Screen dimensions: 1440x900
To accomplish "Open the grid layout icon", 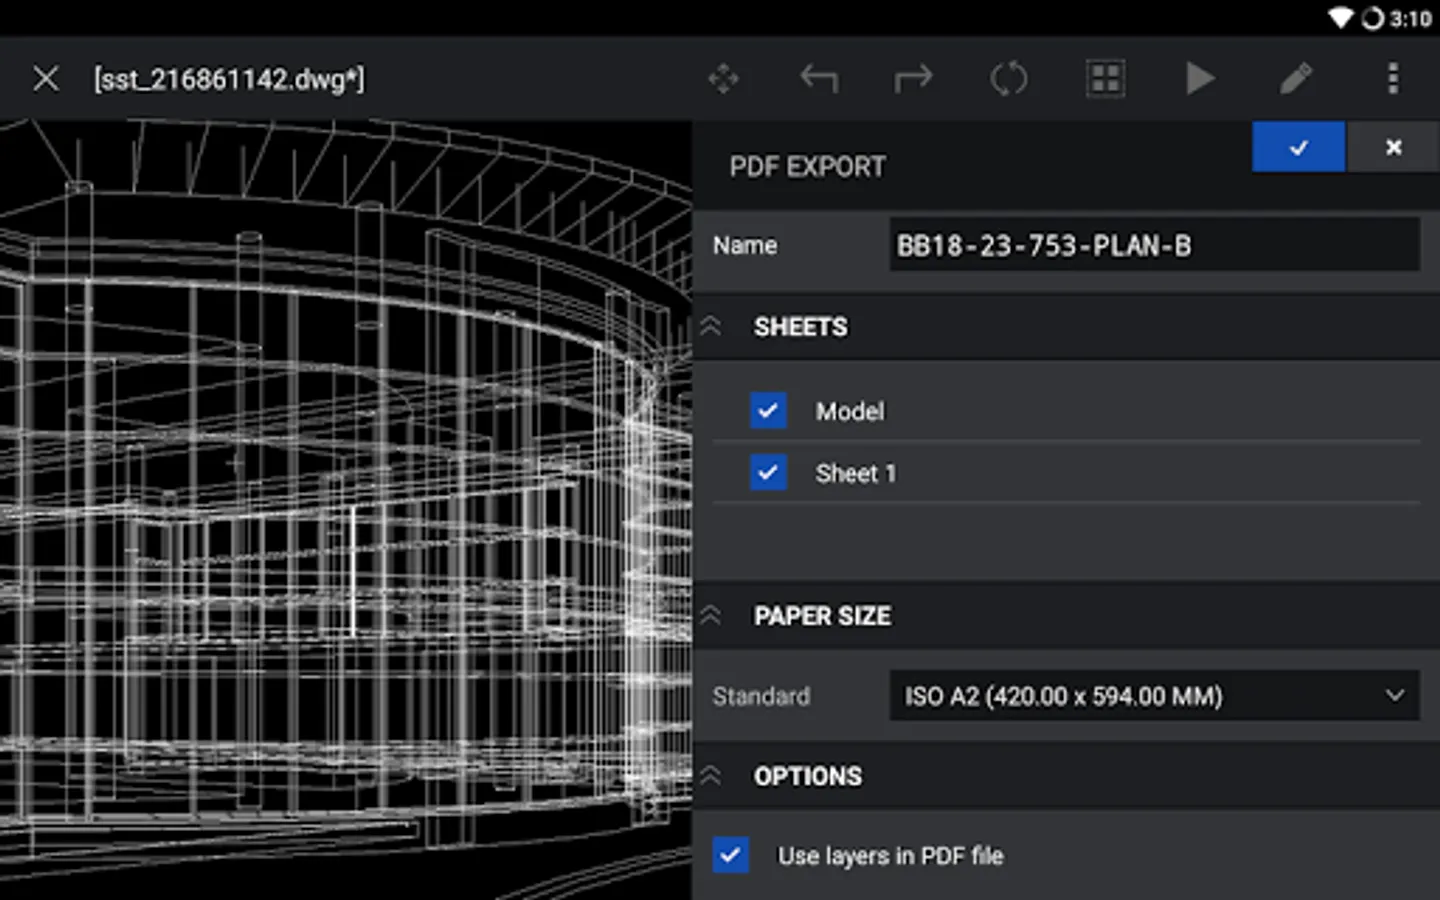I will coord(1105,79).
